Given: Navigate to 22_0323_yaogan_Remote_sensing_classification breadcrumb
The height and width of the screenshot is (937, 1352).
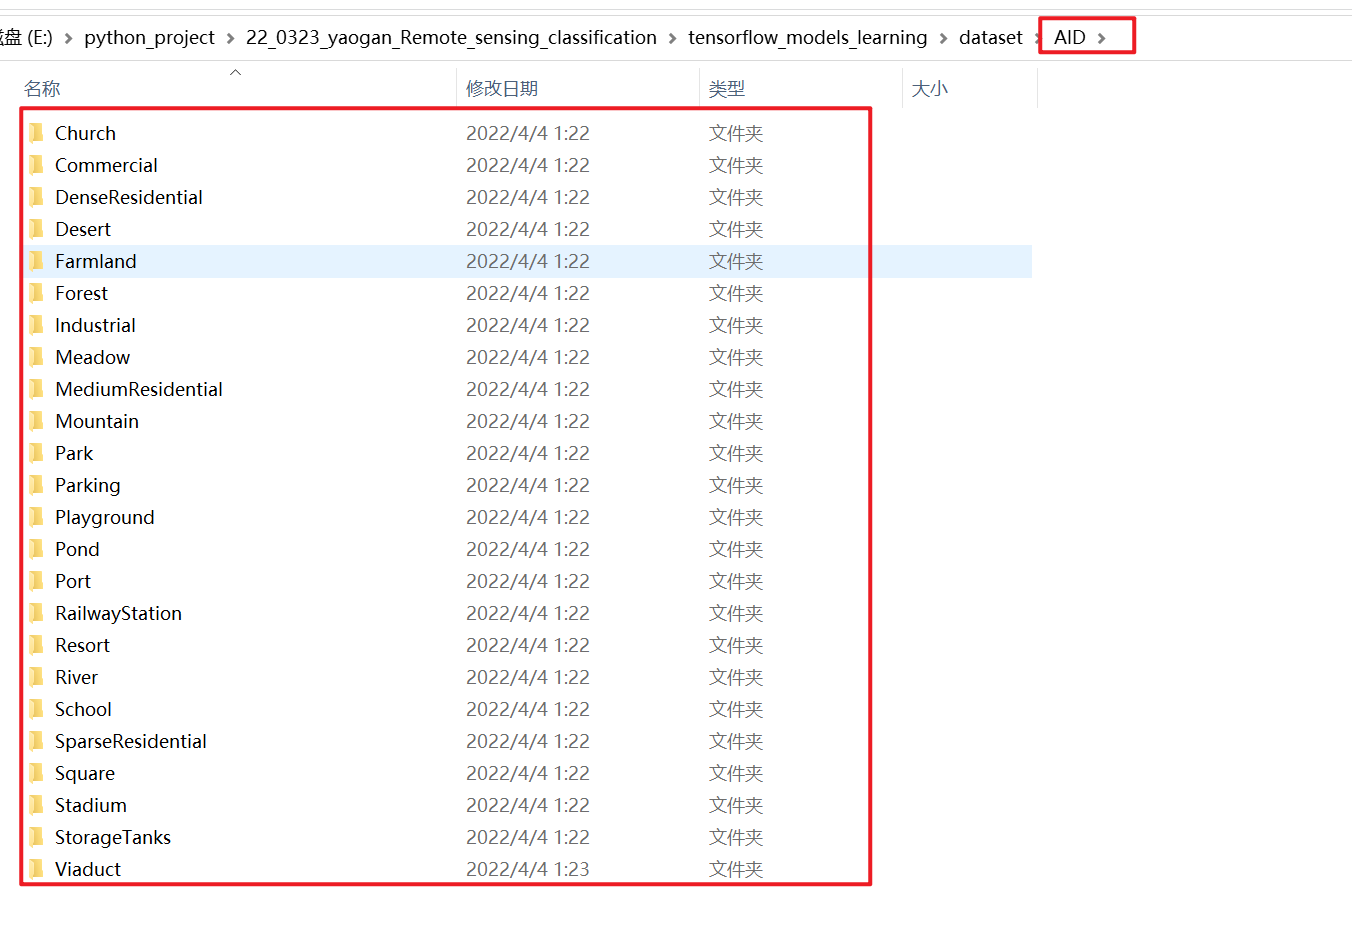Looking at the screenshot, I should [x=451, y=38].
